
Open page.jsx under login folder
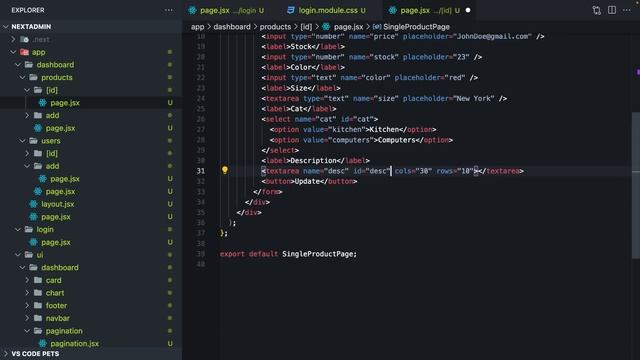tap(56, 242)
